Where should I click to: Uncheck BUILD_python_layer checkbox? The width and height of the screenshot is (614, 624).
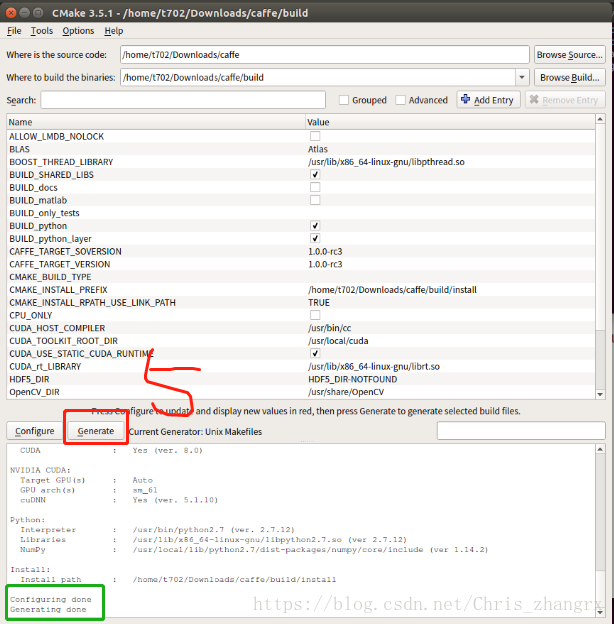click(315, 238)
